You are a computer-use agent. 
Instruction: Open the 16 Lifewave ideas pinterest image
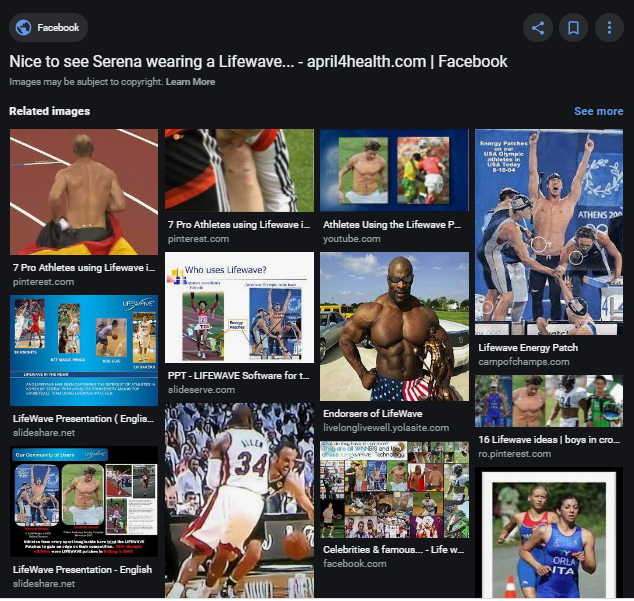point(548,401)
